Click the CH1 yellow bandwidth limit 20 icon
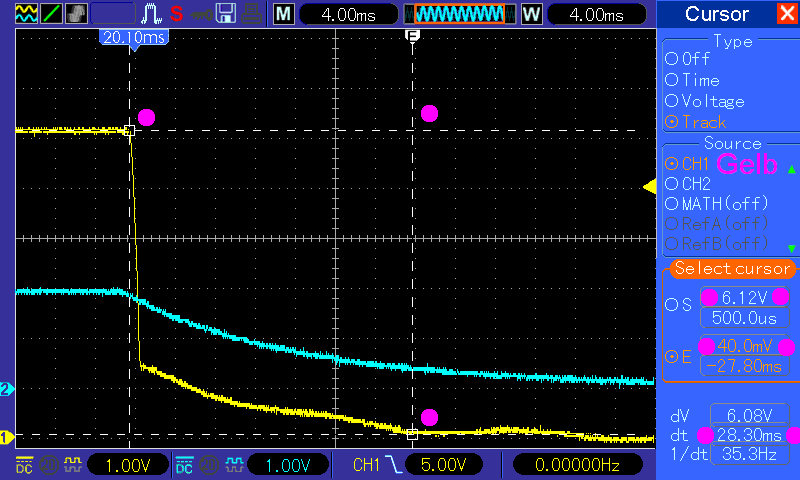The height and width of the screenshot is (480, 800). coord(49,465)
